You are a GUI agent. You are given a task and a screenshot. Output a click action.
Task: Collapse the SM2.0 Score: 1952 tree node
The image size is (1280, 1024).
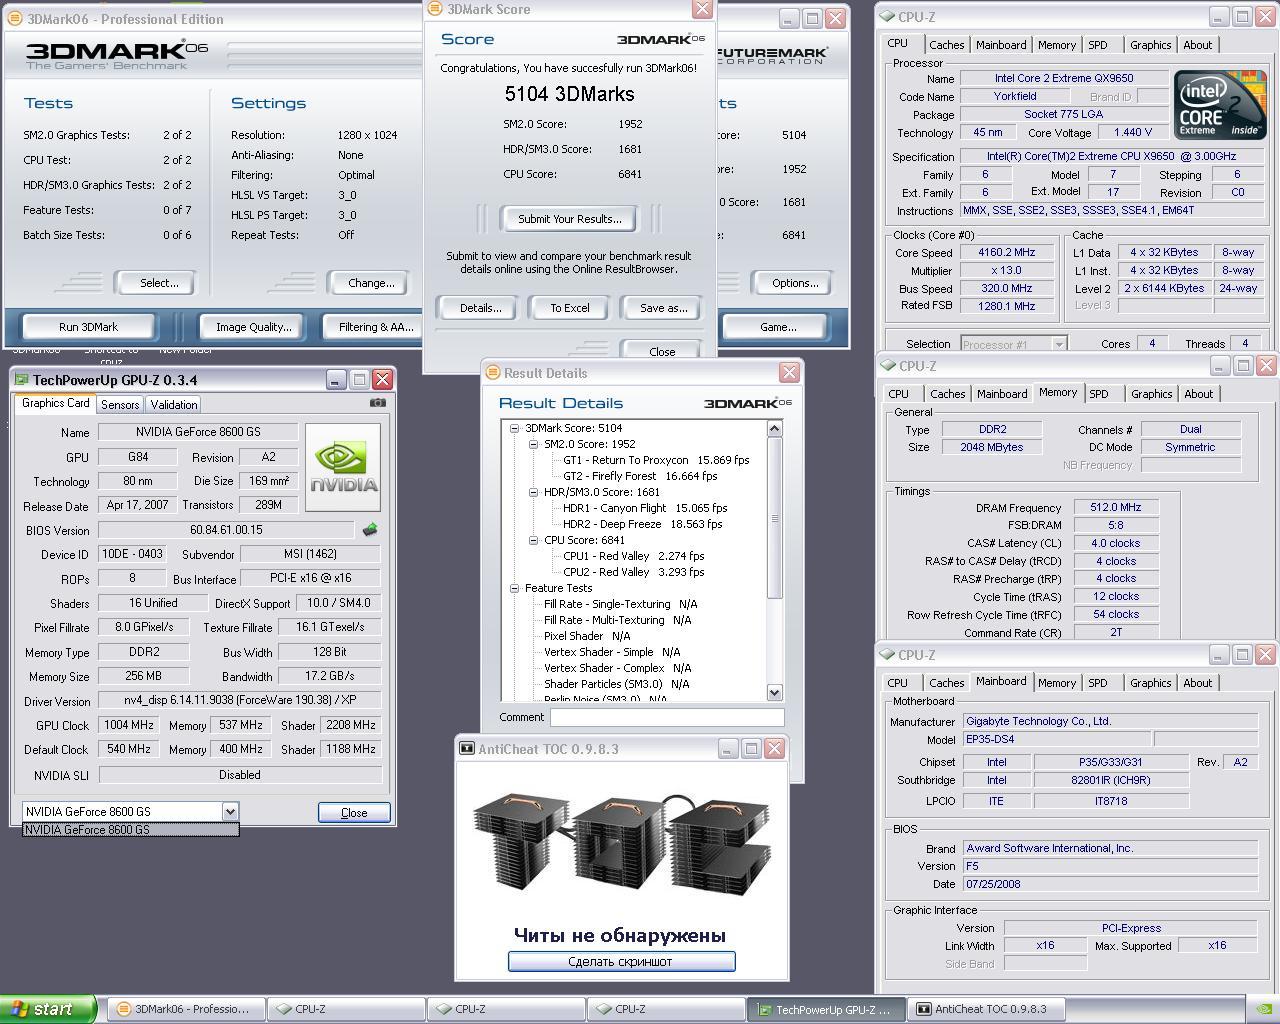pyautogui.click(x=533, y=444)
